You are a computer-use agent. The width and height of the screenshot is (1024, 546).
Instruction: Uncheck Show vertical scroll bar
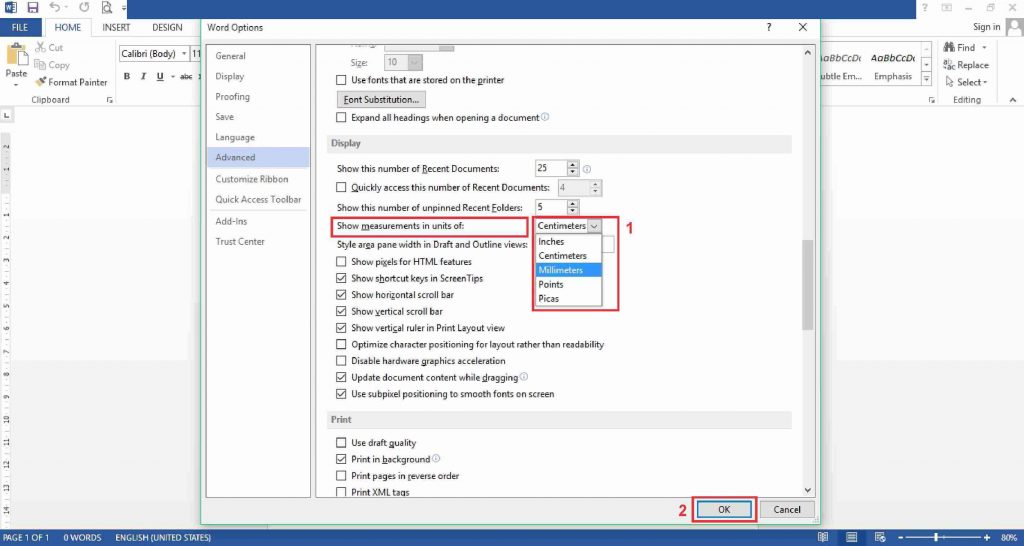[341, 312]
